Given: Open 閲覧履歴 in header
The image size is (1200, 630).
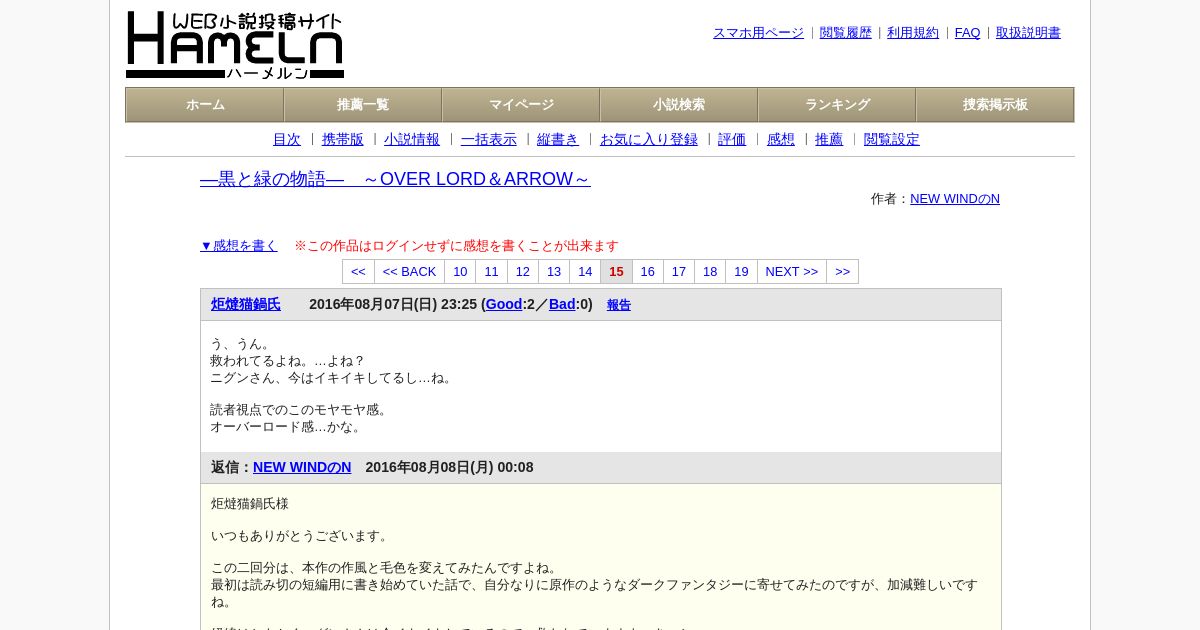Looking at the screenshot, I should coord(846,33).
